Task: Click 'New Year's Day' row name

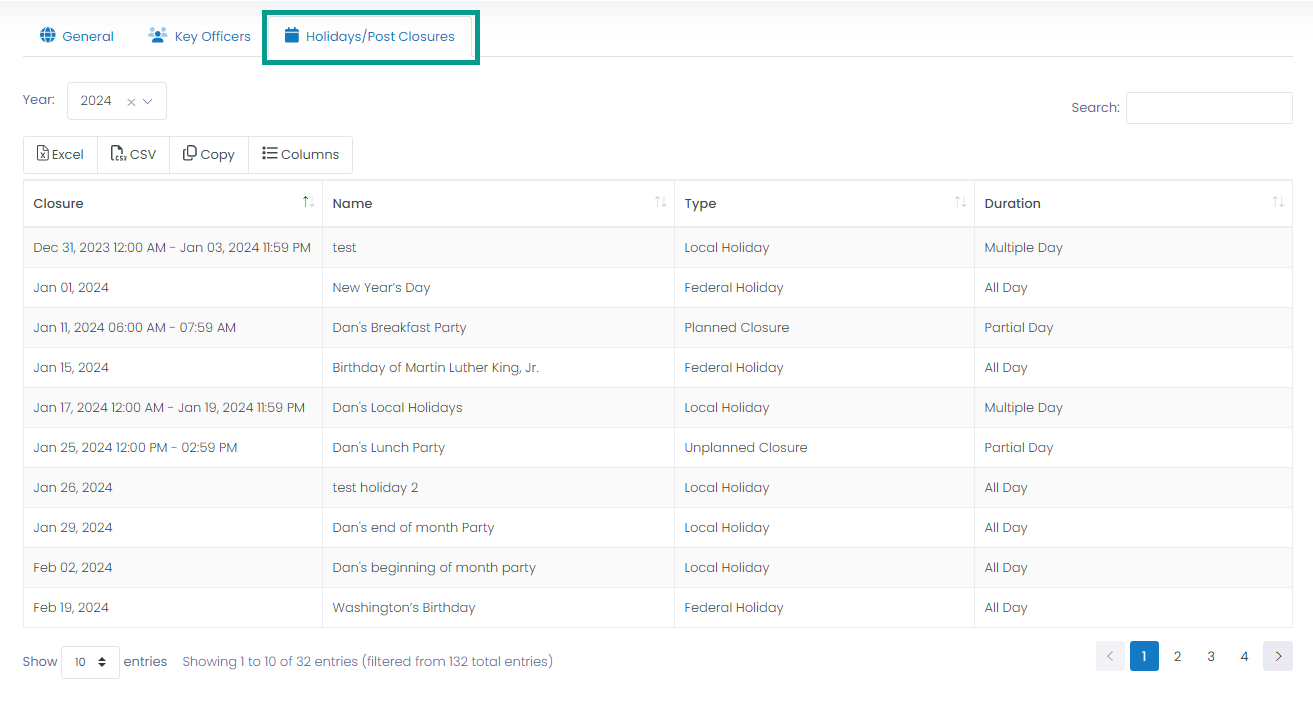Action: 381,287
